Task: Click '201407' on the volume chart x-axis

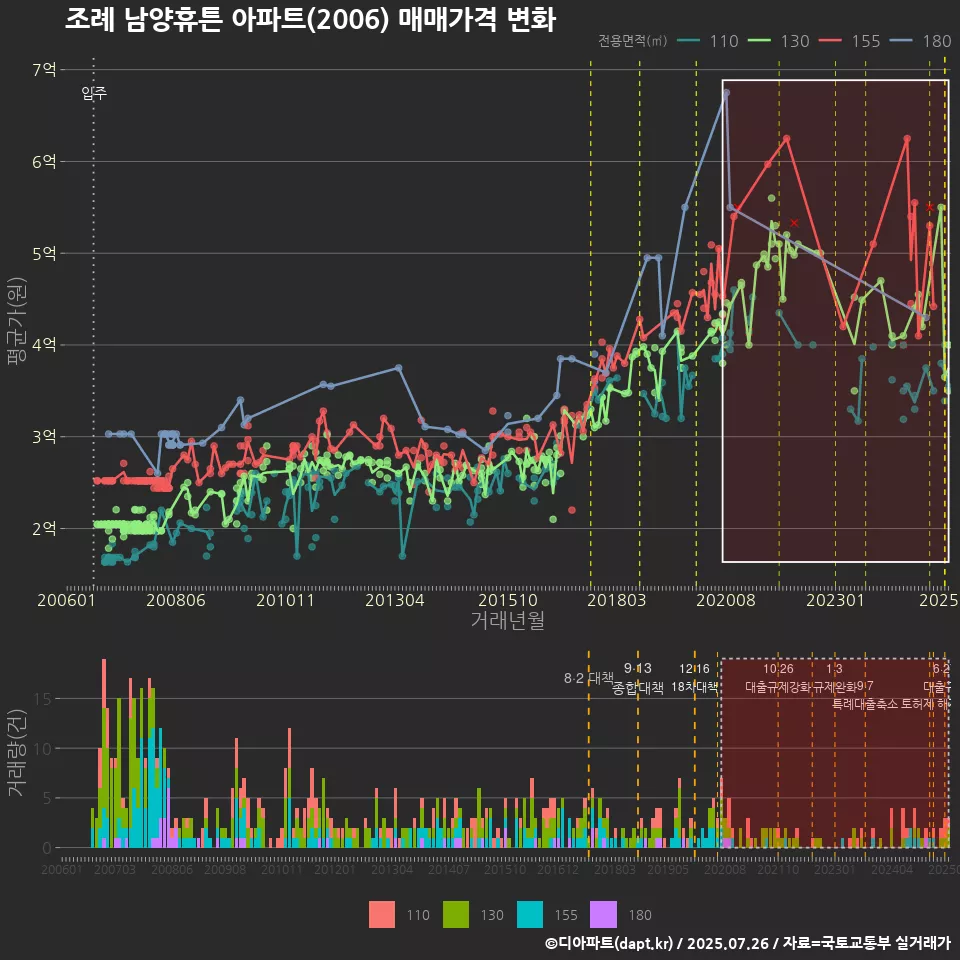Action: tap(449, 869)
